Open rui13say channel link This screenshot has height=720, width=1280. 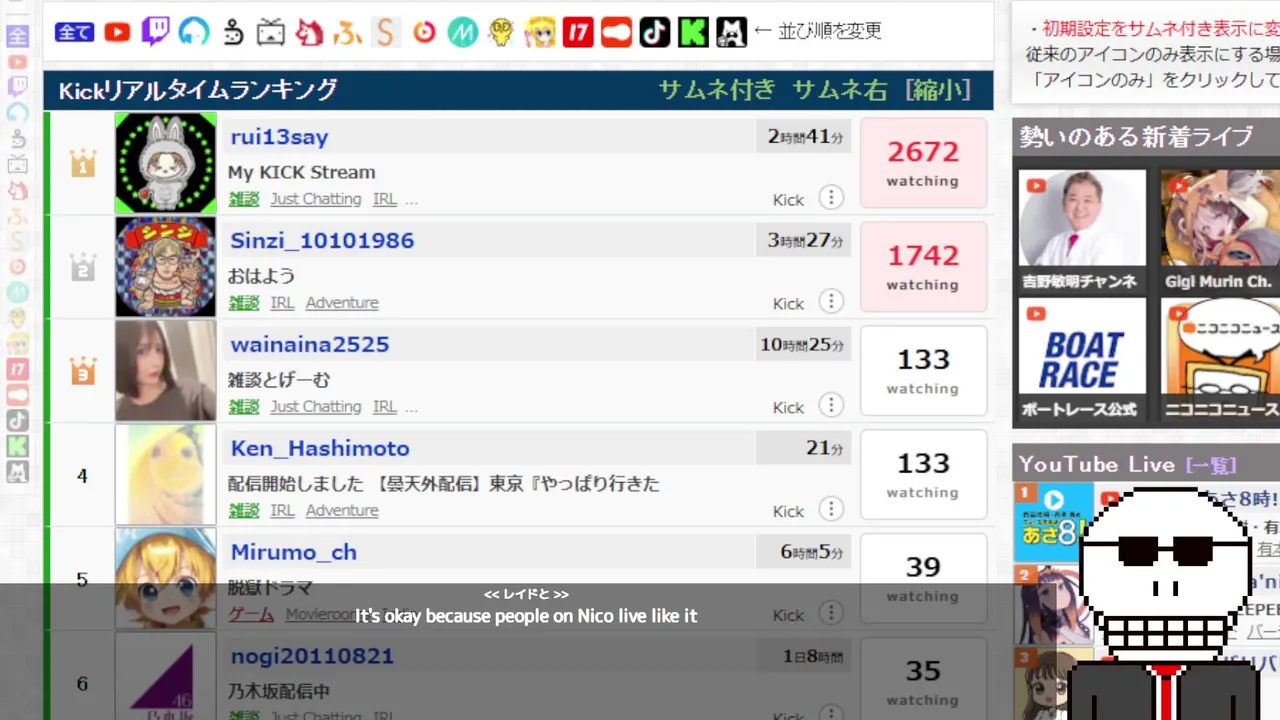point(279,137)
